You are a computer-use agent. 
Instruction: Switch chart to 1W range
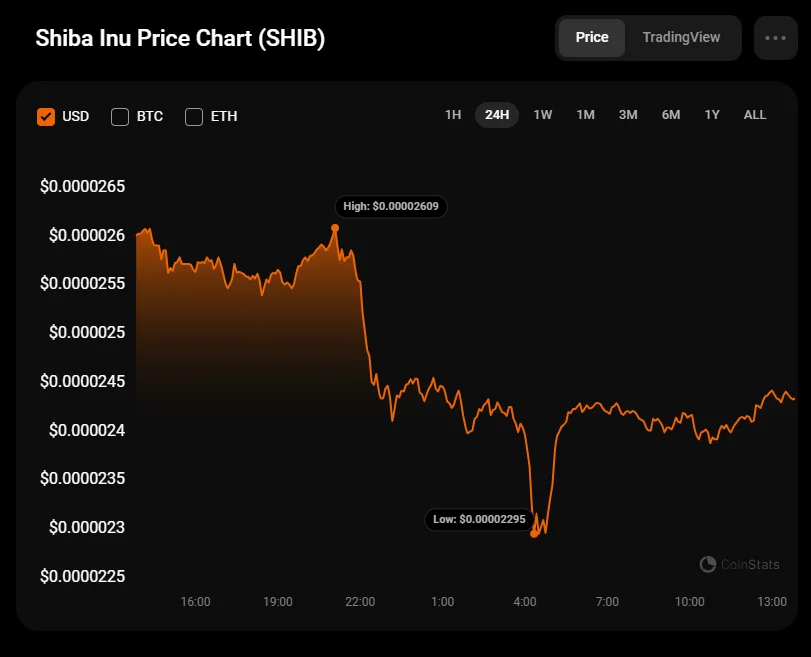[543, 115]
